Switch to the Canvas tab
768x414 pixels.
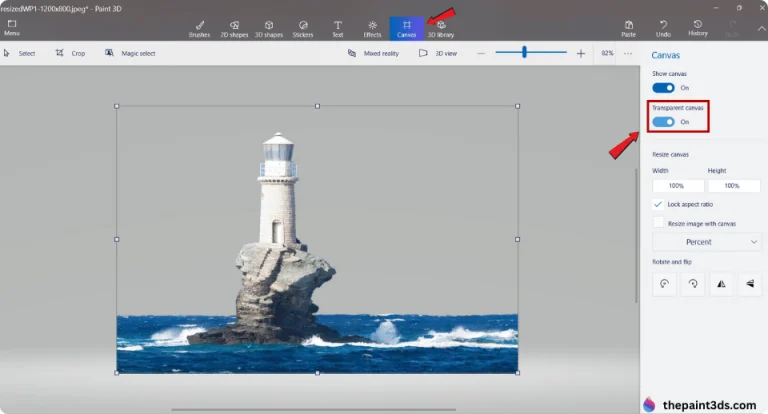407,29
